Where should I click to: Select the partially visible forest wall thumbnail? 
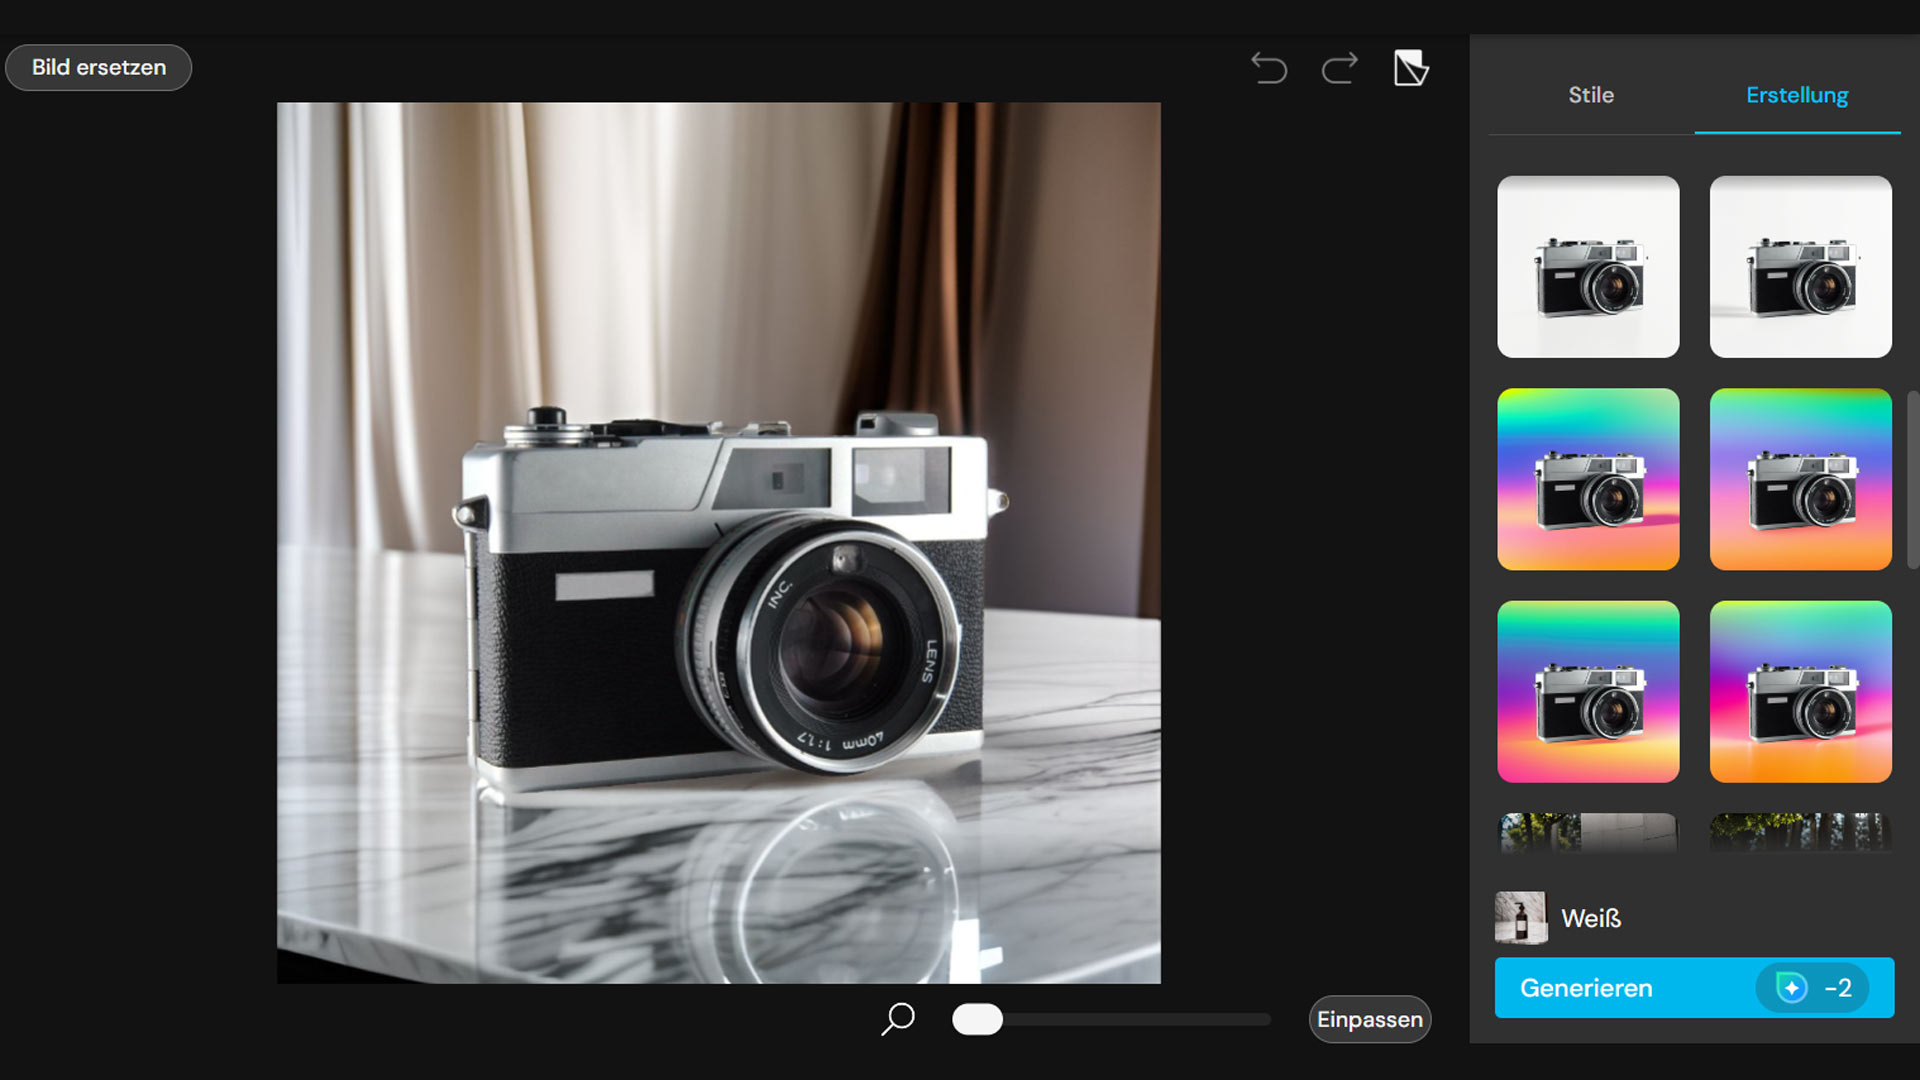coord(1588,832)
